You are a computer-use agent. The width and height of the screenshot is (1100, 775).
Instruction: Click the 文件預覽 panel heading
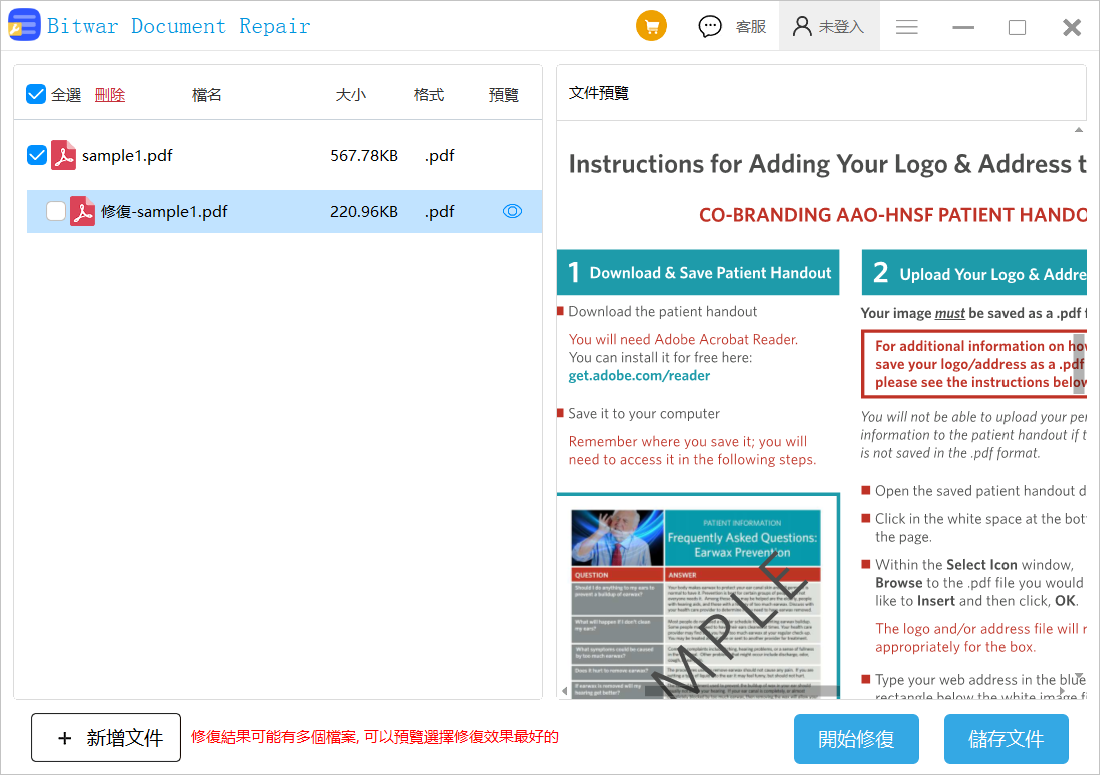598,93
